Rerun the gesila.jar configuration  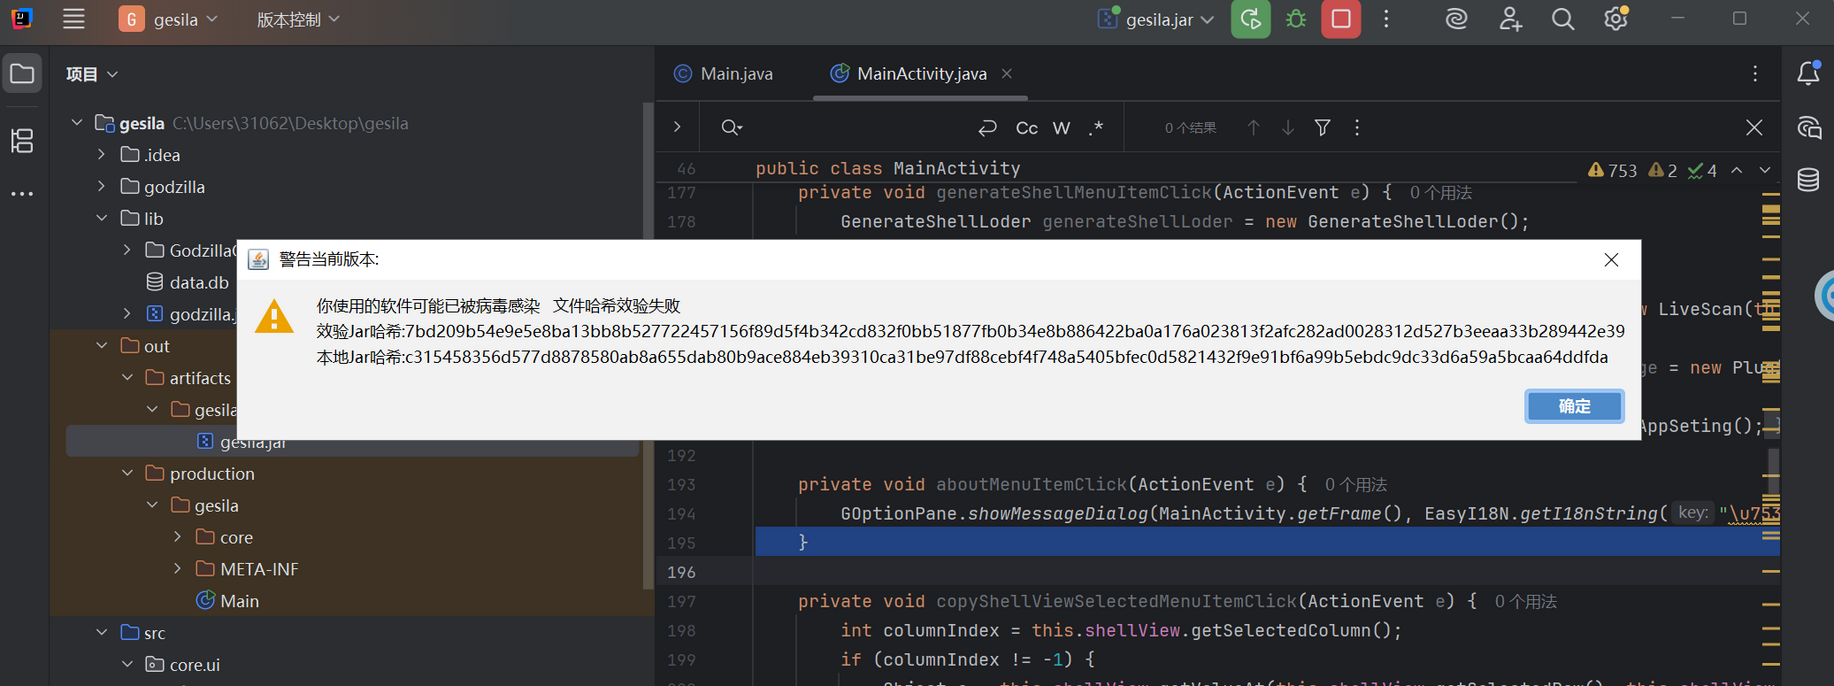[x=1250, y=19]
